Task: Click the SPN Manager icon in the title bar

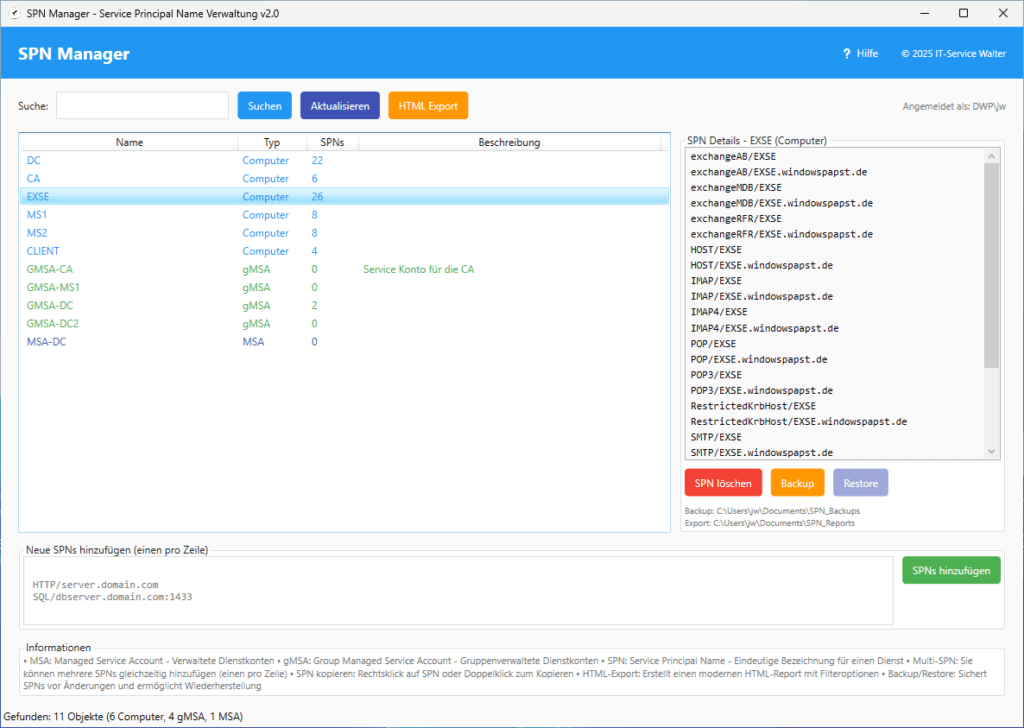Action: [14, 13]
